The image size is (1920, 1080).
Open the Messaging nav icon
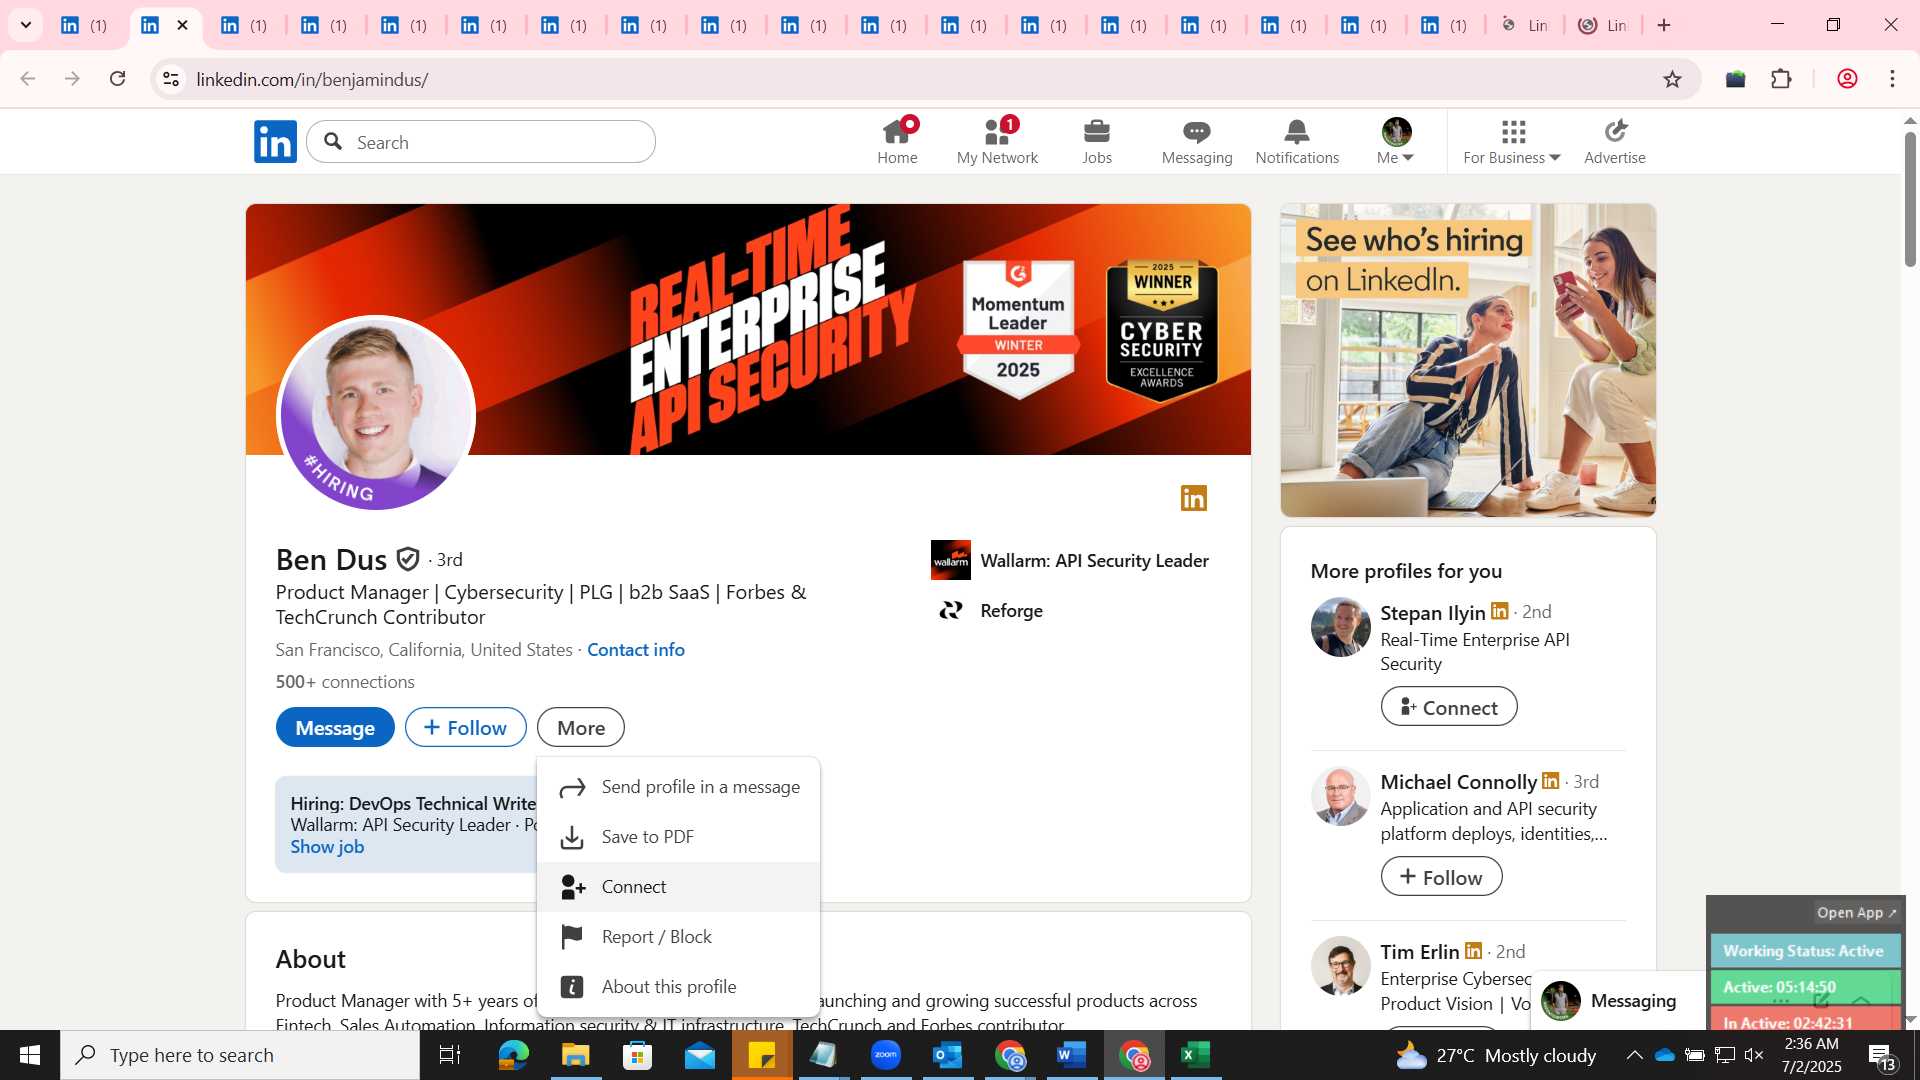1197,141
